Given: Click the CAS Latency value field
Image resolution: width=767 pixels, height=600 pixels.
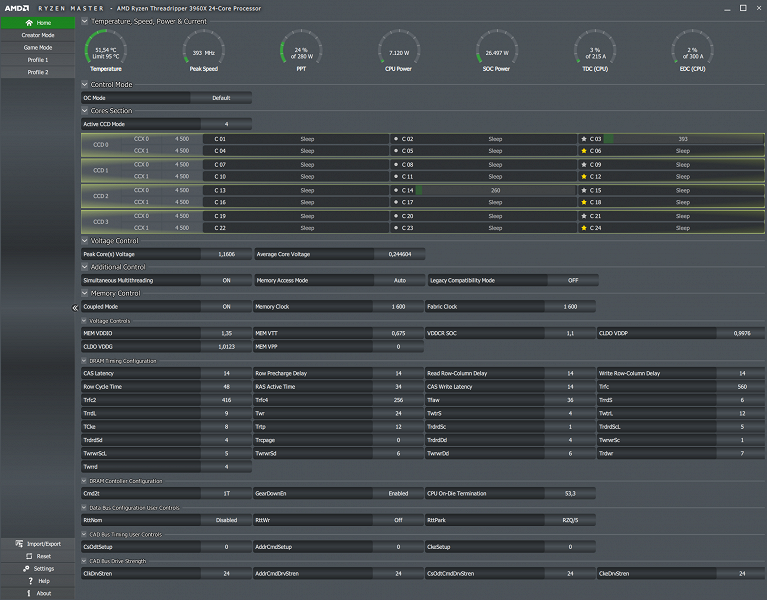Looking at the screenshot, I should pyautogui.click(x=226, y=373).
